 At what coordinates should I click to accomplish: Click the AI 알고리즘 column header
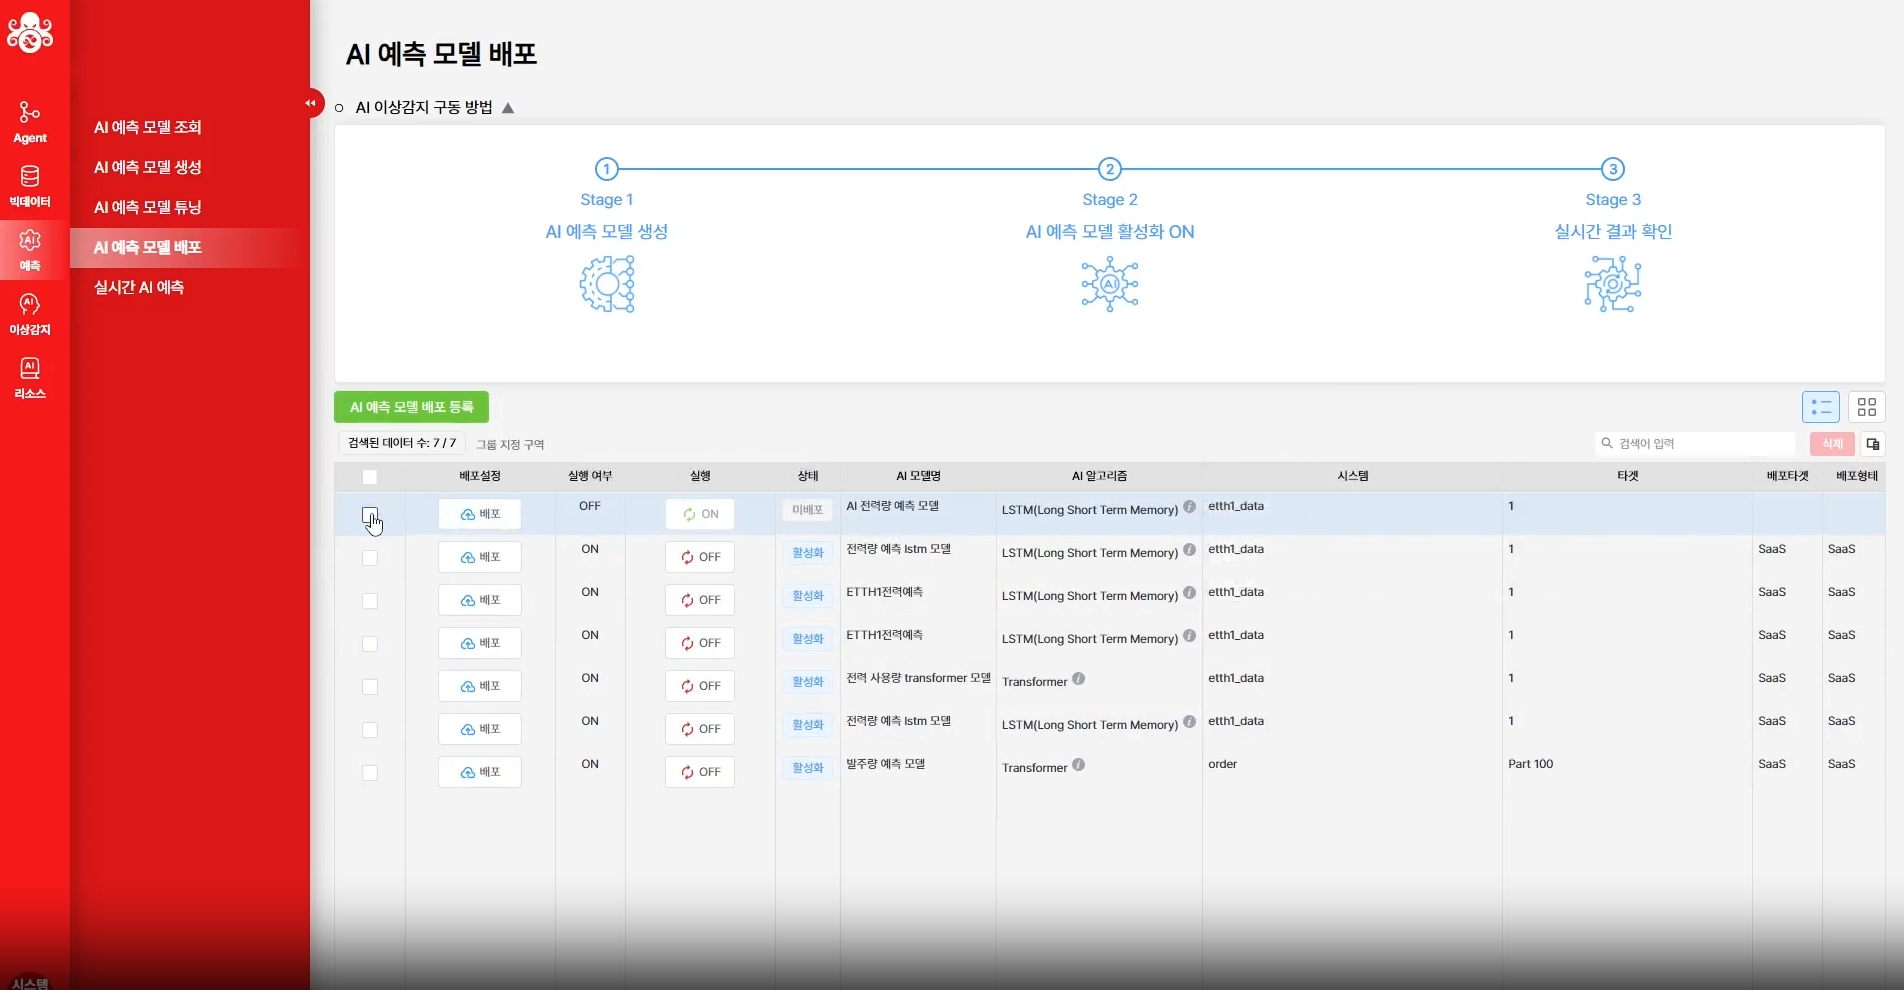(x=1099, y=476)
